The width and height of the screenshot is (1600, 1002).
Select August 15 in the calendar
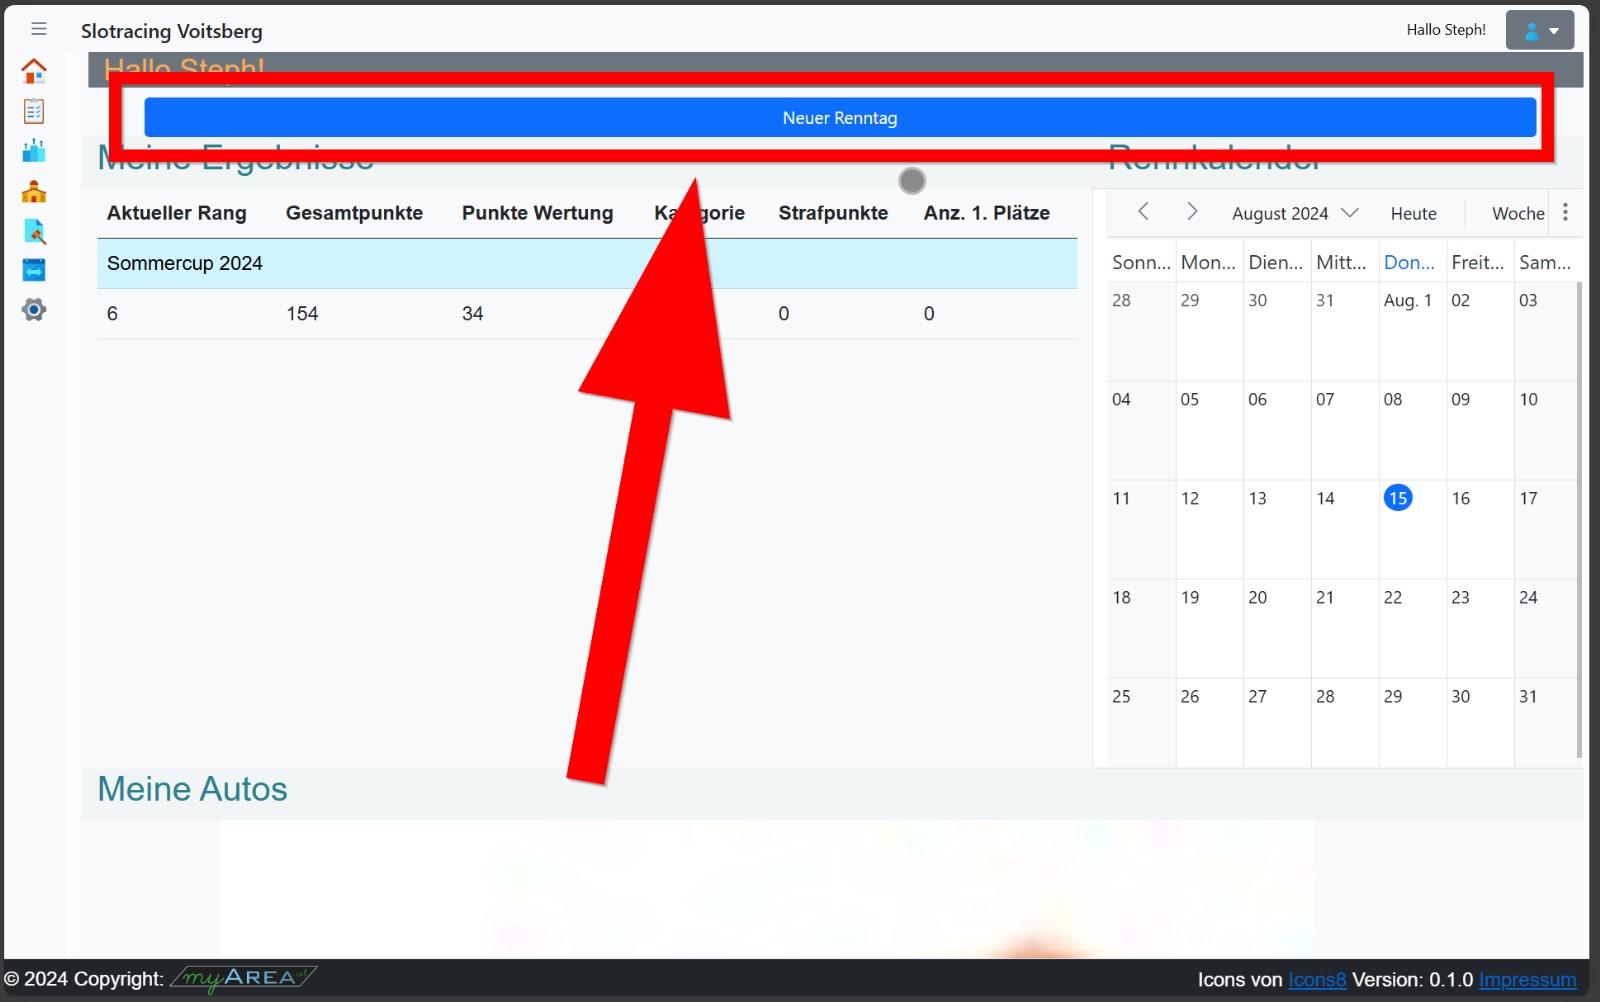pyautogui.click(x=1397, y=498)
